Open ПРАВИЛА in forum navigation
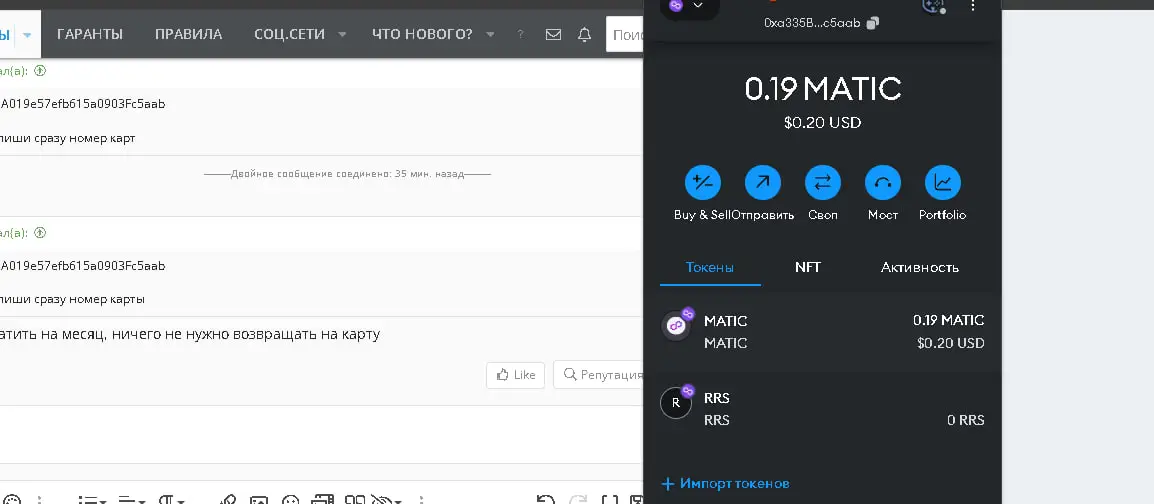This screenshot has height=504, width=1154. pyautogui.click(x=188, y=35)
